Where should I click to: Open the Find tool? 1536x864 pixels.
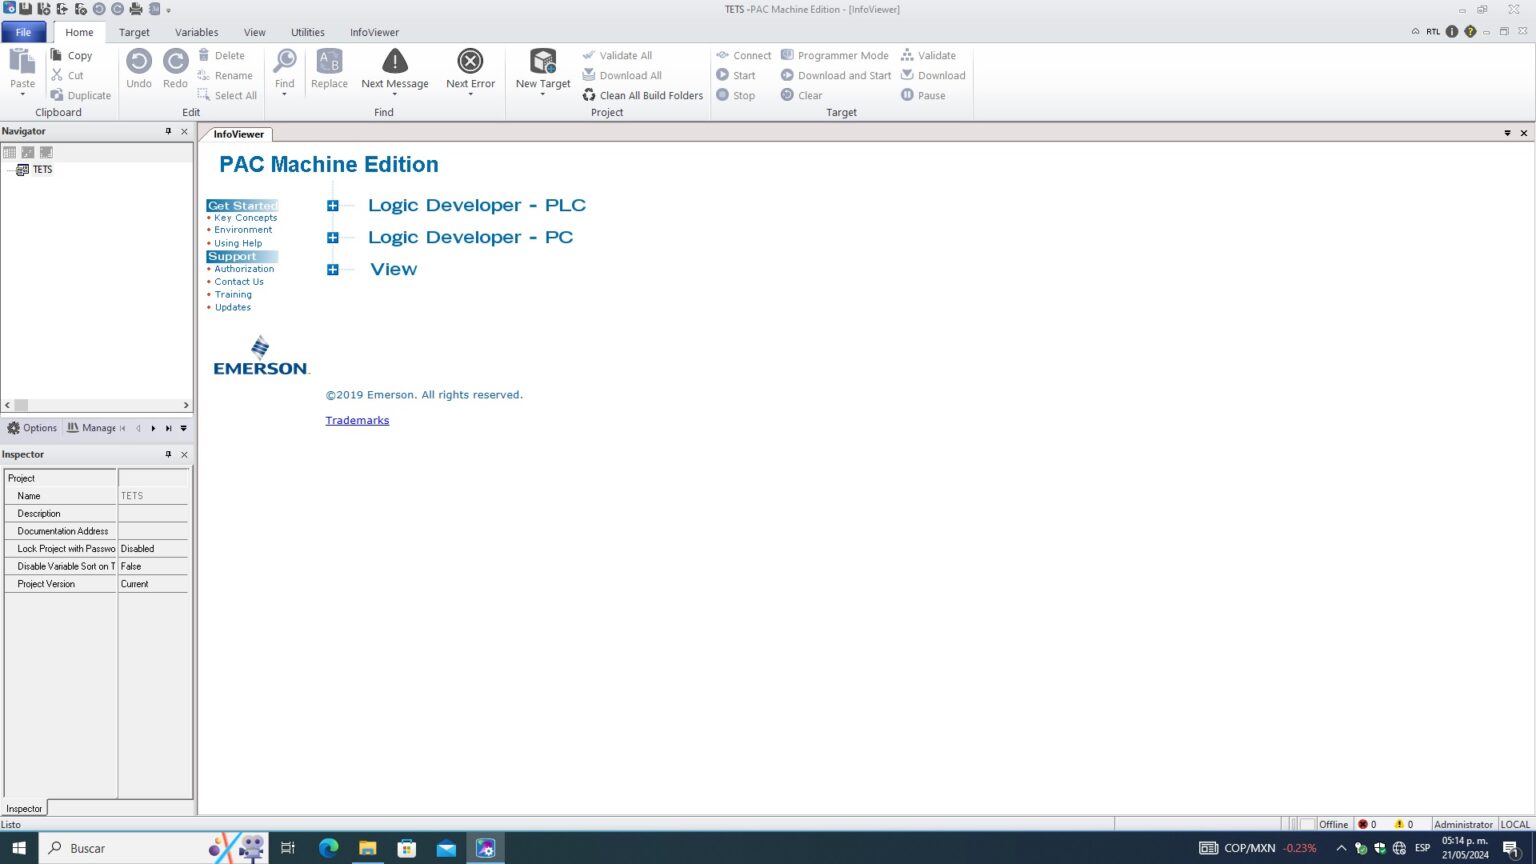click(284, 70)
